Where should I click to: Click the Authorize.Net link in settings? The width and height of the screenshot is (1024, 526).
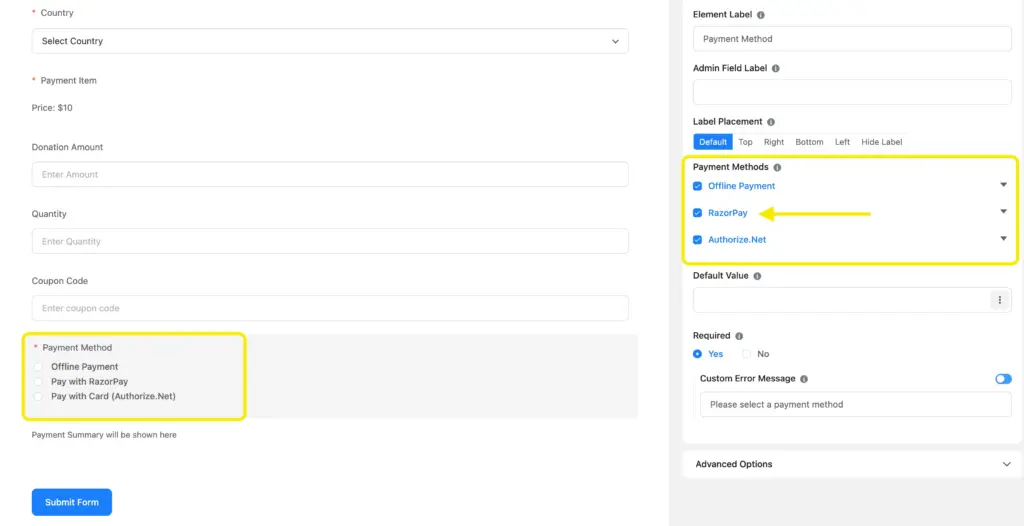737,240
